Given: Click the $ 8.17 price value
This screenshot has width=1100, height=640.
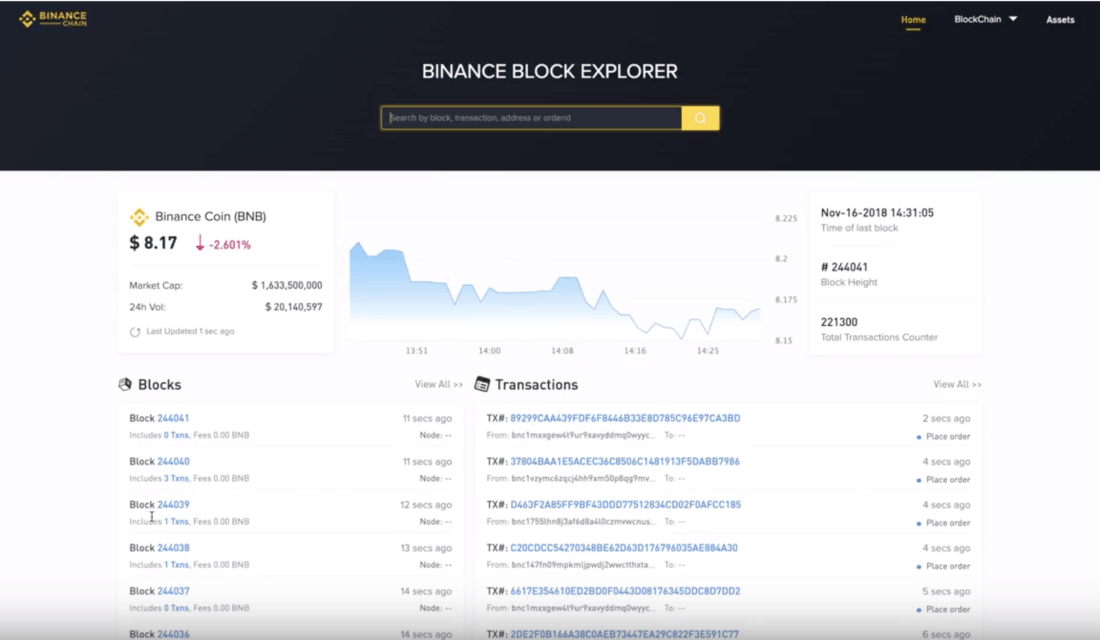Looking at the screenshot, I should (153, 244).
